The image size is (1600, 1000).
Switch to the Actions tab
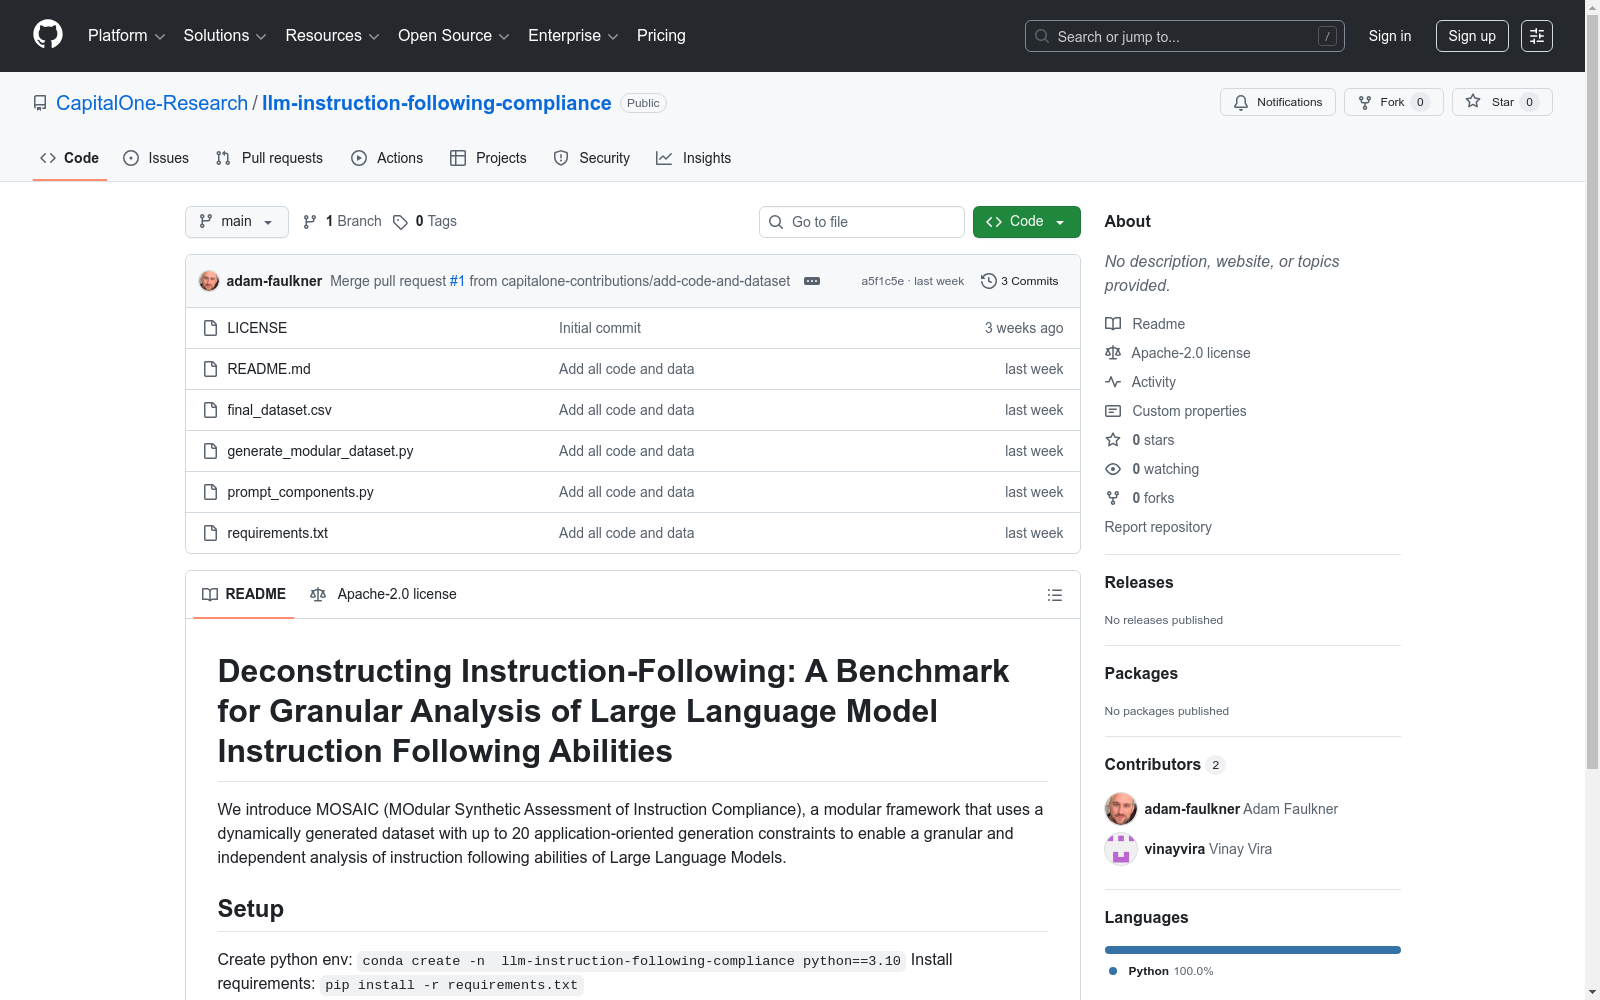pyautogui.click(x=387, y=158)
